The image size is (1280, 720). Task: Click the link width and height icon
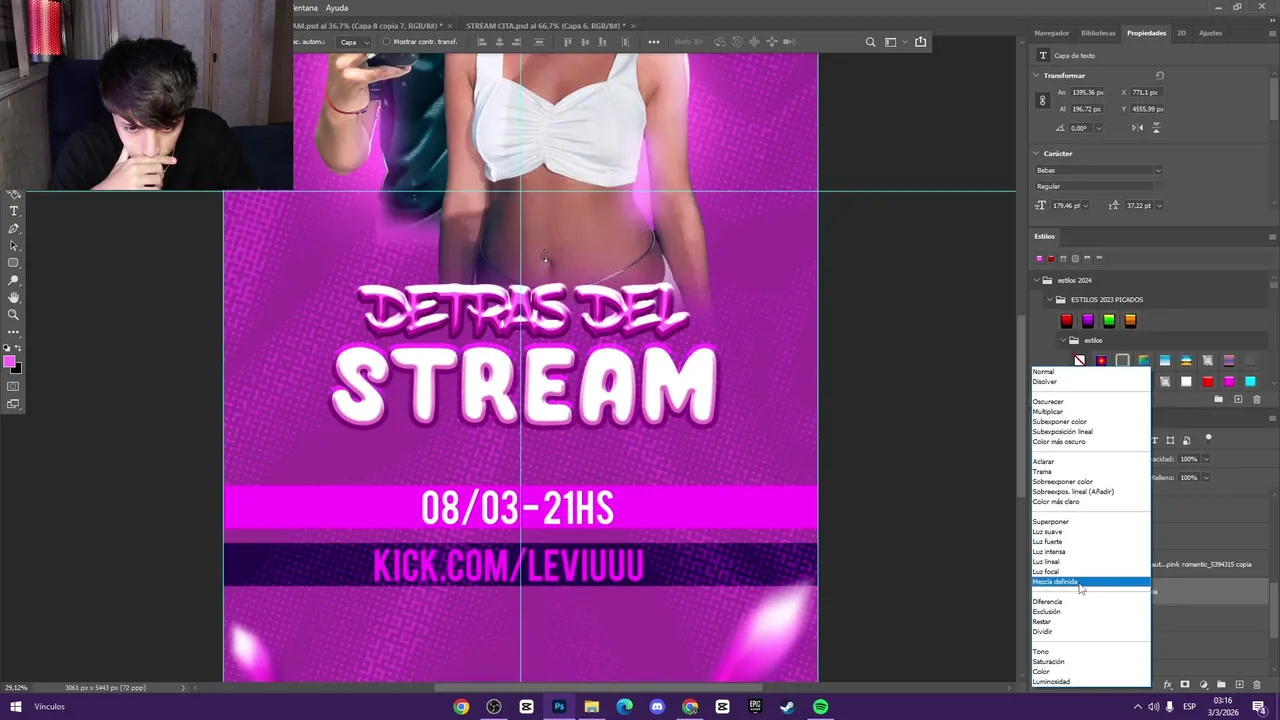tap(1043, 100)
